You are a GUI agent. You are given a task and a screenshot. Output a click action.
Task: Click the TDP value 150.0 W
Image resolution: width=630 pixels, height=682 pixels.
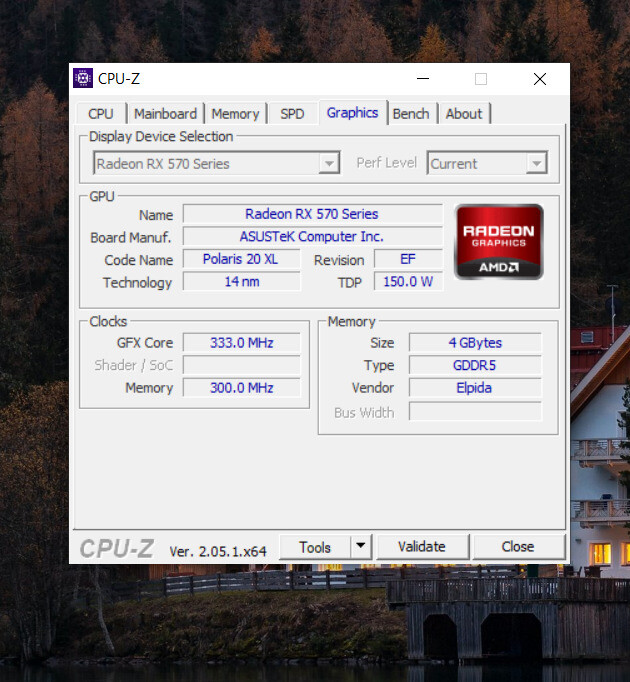tap(408, 282)
